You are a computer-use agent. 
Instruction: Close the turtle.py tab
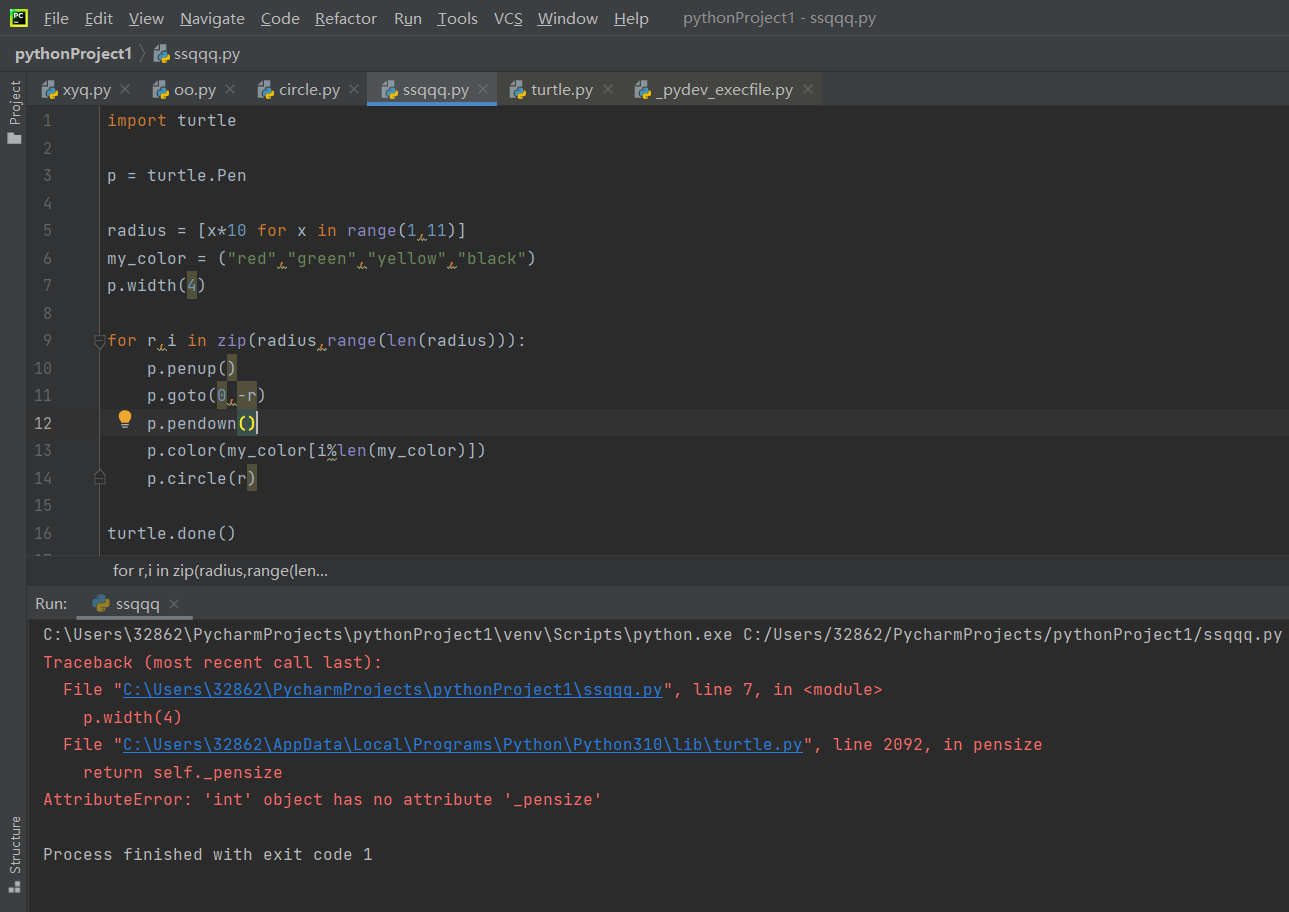click(x=607, y=89)
